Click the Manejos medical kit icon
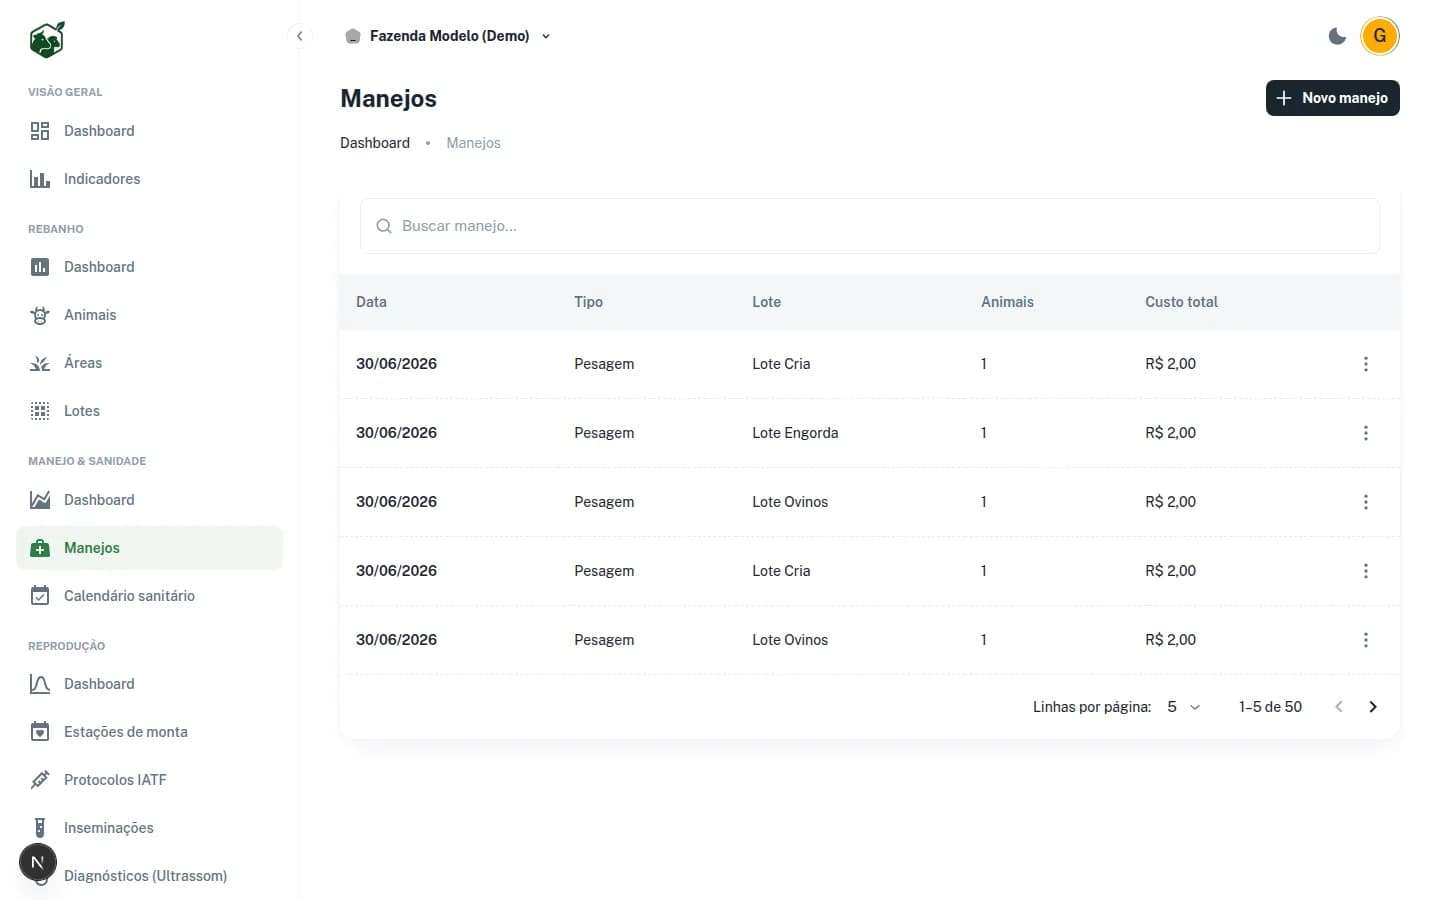 (x=40, y=548)
